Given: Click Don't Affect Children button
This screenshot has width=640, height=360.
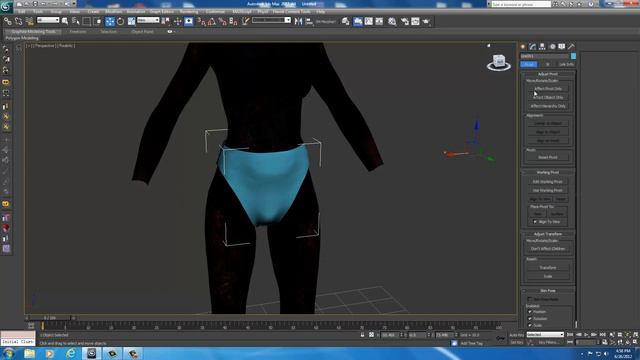Looking at the screenshot, I should tap(548, 249).
